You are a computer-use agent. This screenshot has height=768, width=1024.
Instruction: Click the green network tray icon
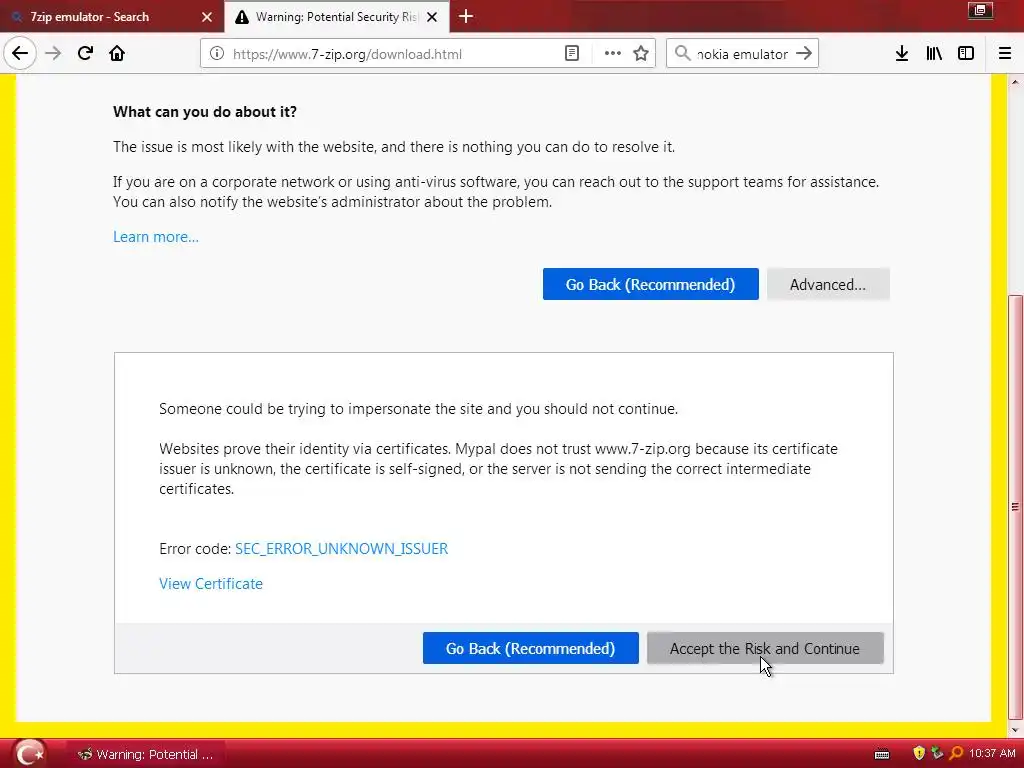click(x=937, y=754)
